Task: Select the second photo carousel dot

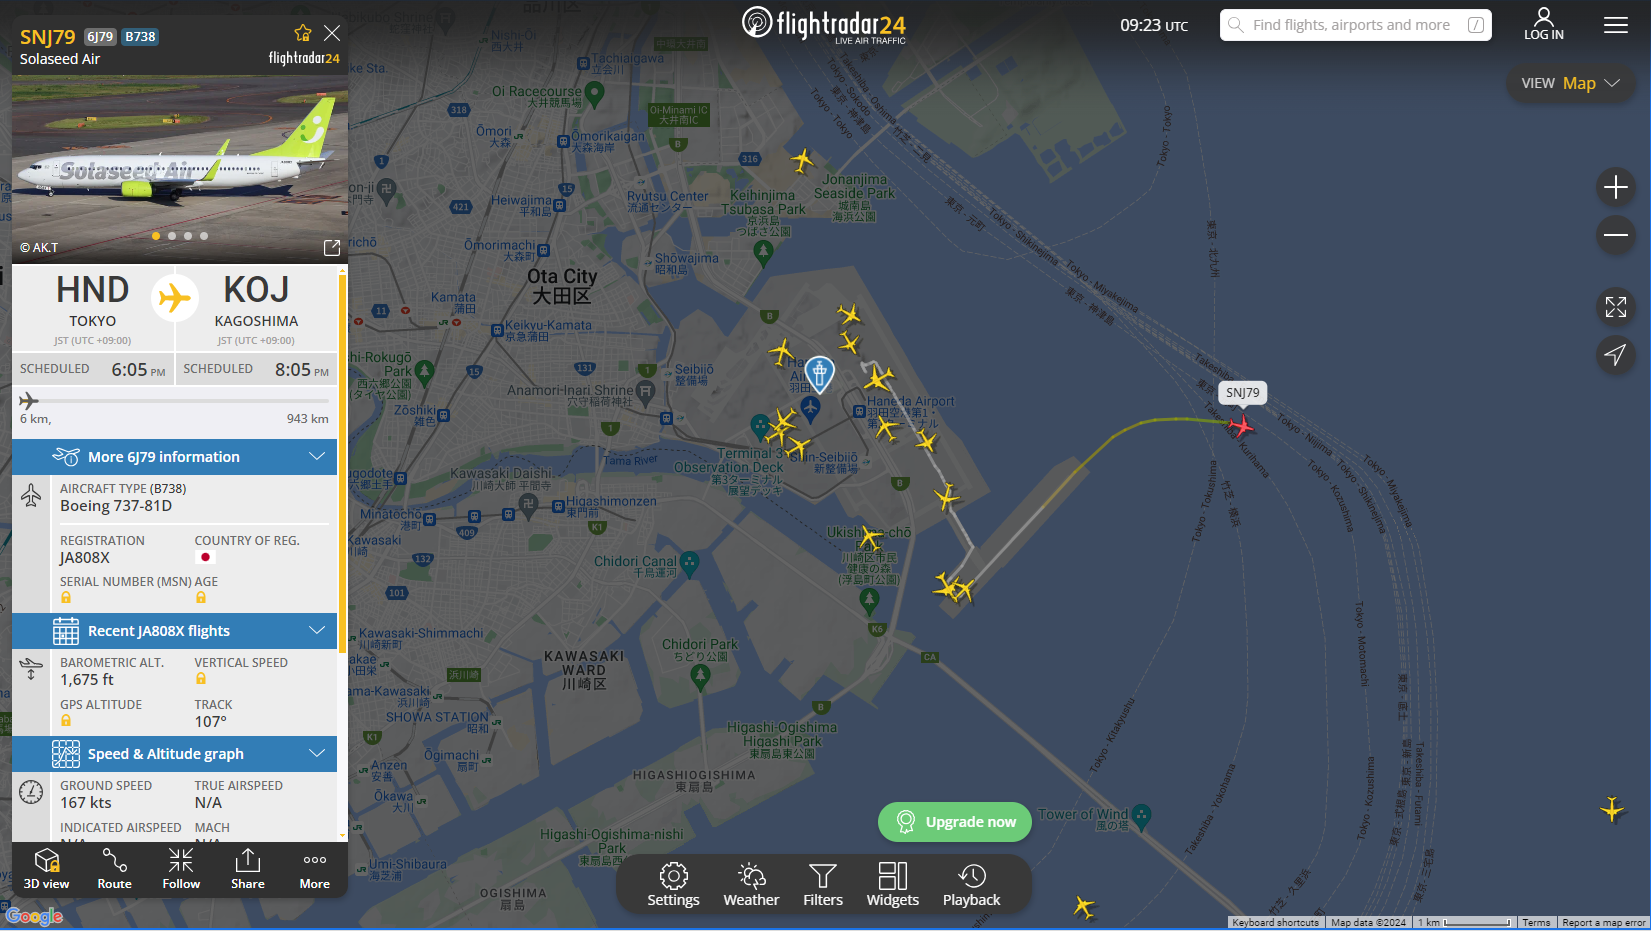Action: 172,236
